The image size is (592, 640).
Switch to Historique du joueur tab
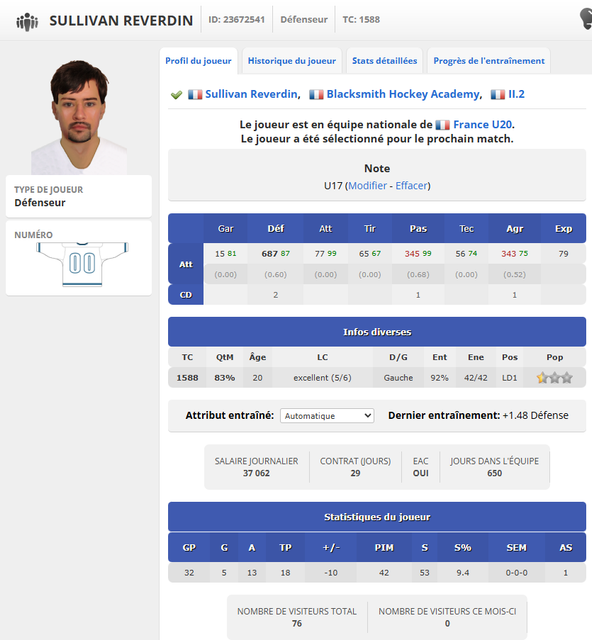(x=292, y=61)
